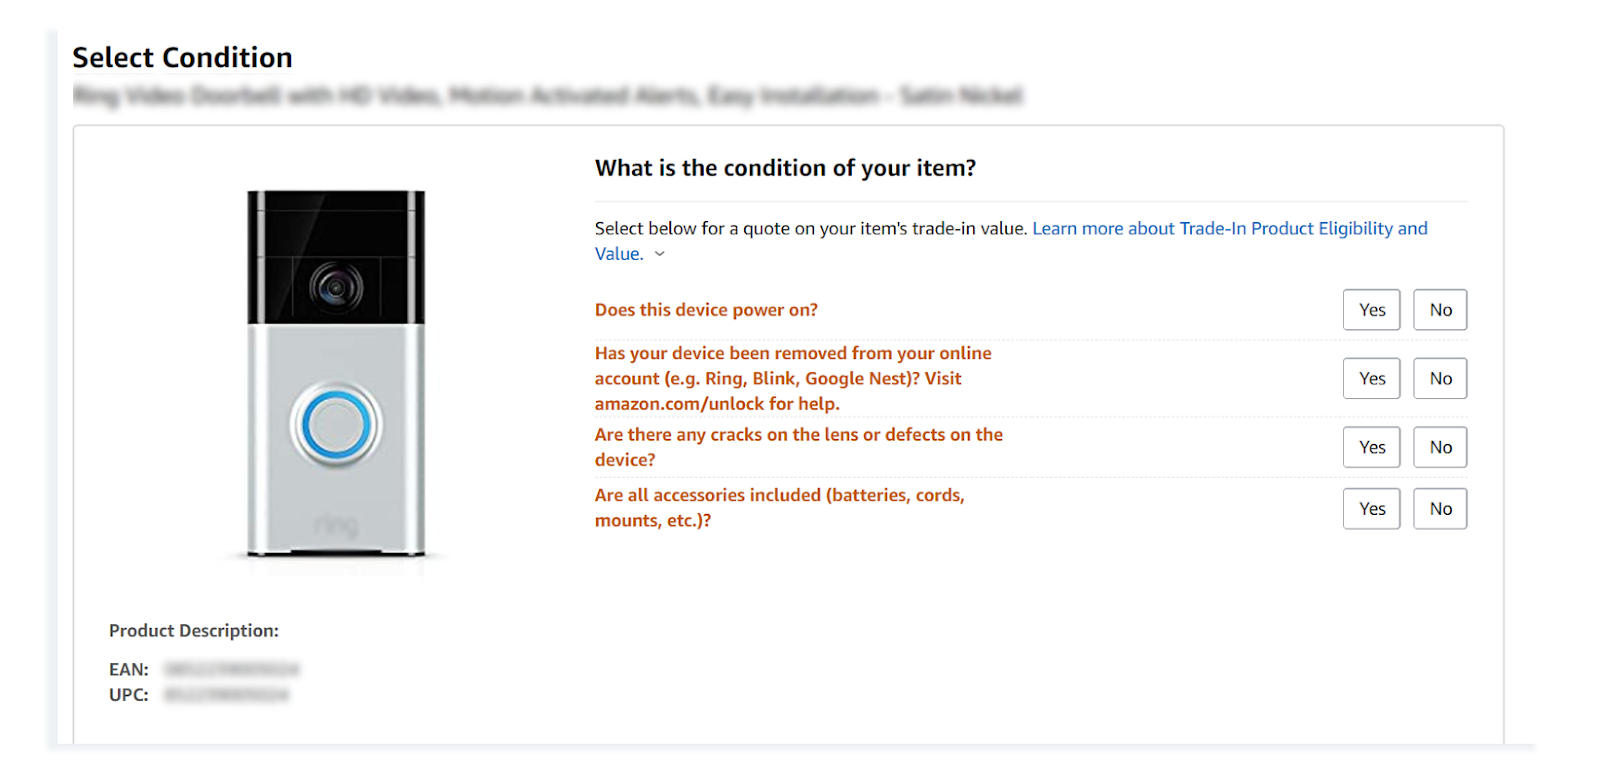This screenshot has width=1600, height=771.
Task: Click the Select Condition heading
Action: (x=182, y=58)
